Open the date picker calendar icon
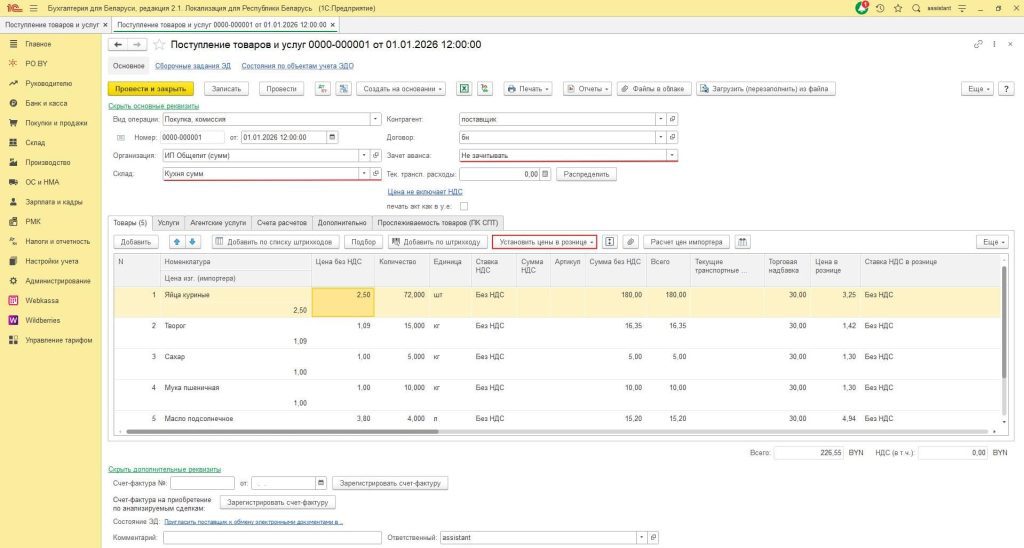The width and height of the screenshot is (1024, 548). pyautogui.click(x=333, y=137)
